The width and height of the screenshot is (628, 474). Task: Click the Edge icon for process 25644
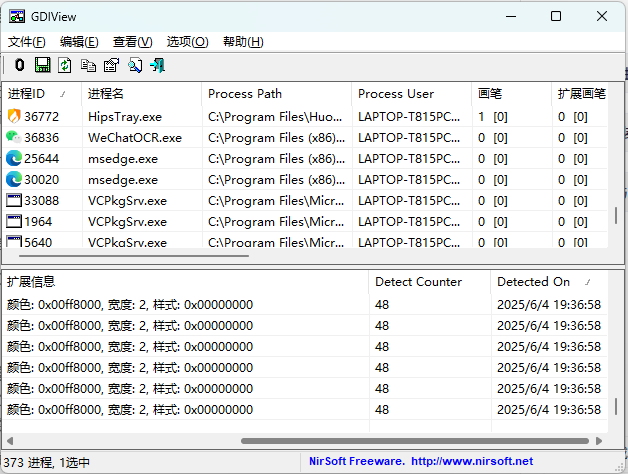[x=14, y=158]
